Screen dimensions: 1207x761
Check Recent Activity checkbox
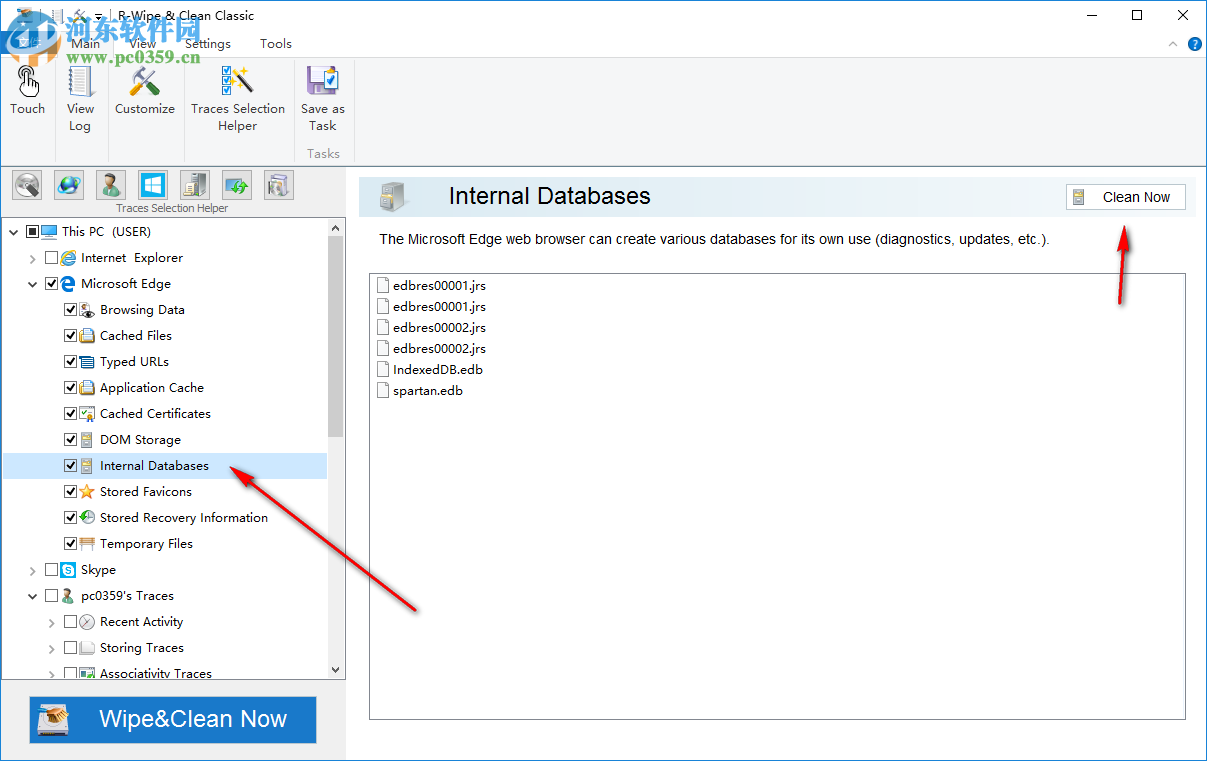(71, 622)
